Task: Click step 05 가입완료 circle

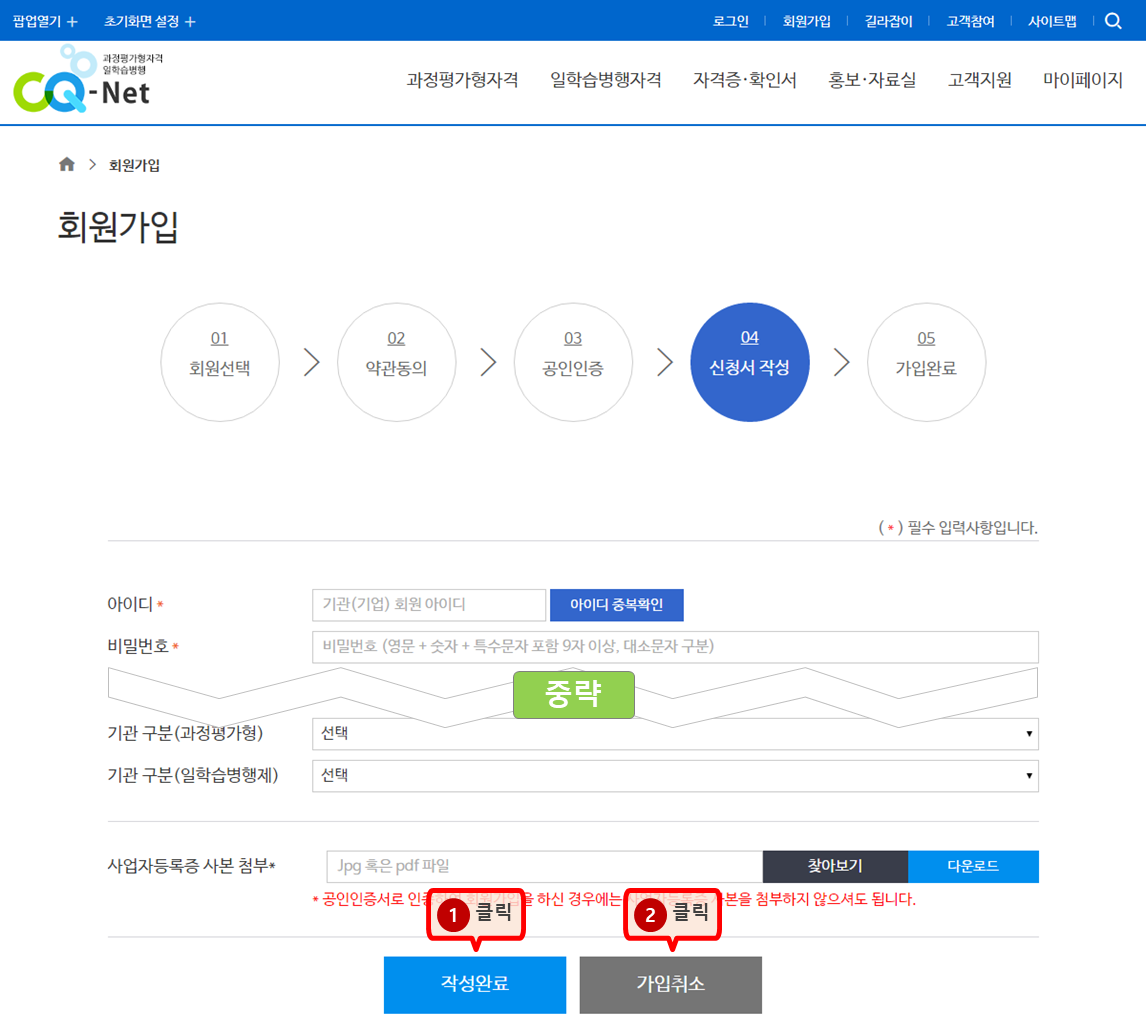Action: 926,362
